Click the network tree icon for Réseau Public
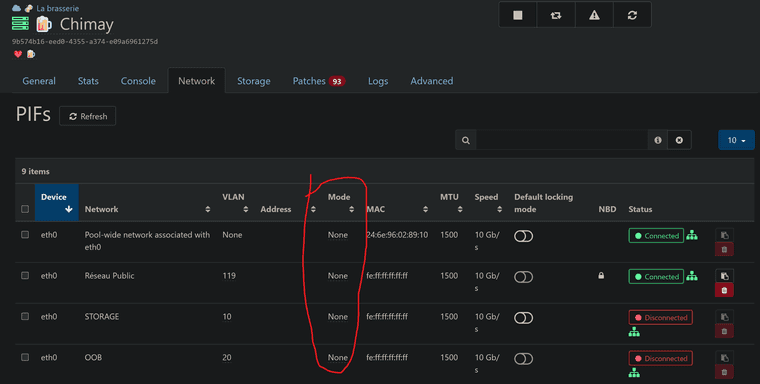Image resolution: width=760 pixels, height=384 pixels. 692,276
